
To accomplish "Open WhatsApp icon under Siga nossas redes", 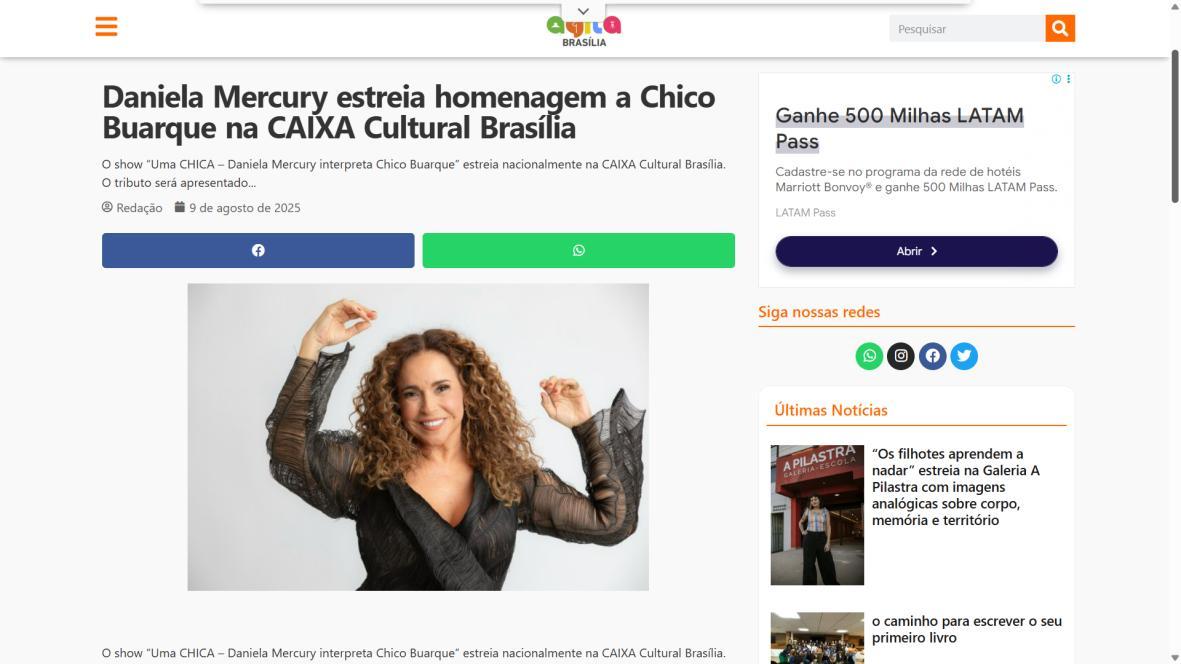I will coord(869,356).
